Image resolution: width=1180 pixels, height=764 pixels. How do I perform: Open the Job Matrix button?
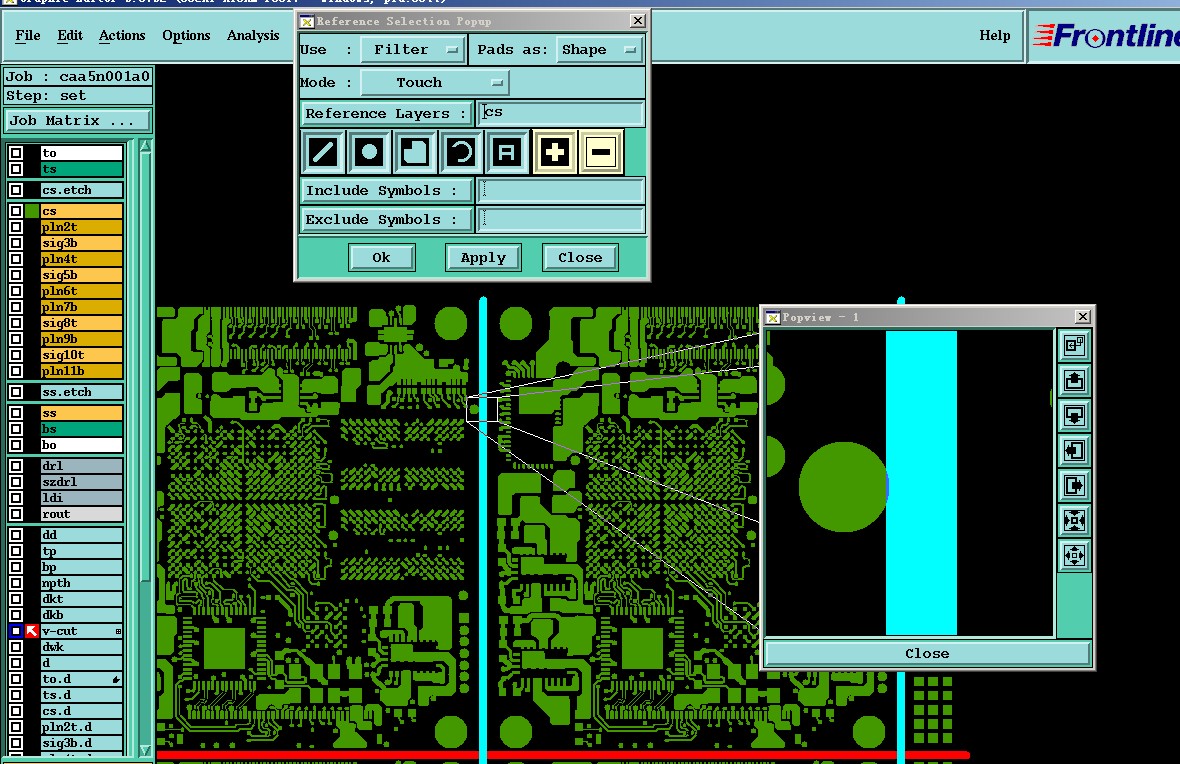tap(78, 120)
